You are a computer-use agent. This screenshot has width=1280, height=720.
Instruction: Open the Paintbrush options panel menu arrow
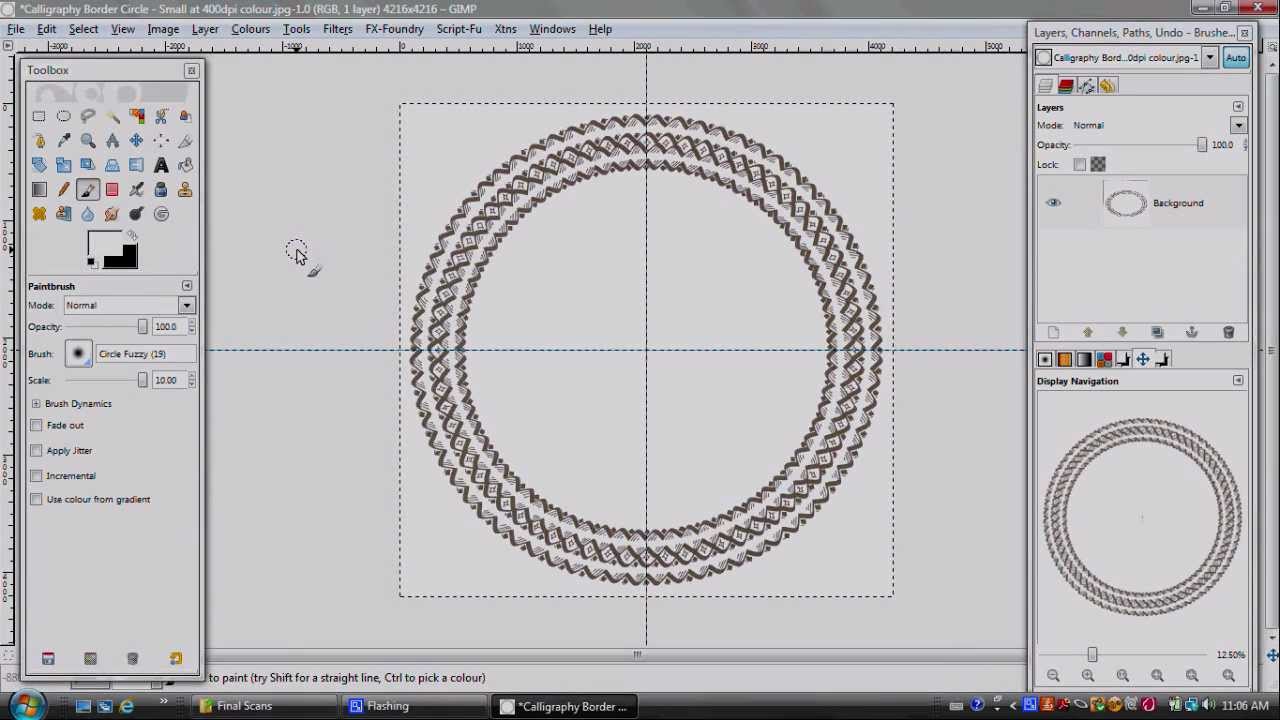(187, 286)
